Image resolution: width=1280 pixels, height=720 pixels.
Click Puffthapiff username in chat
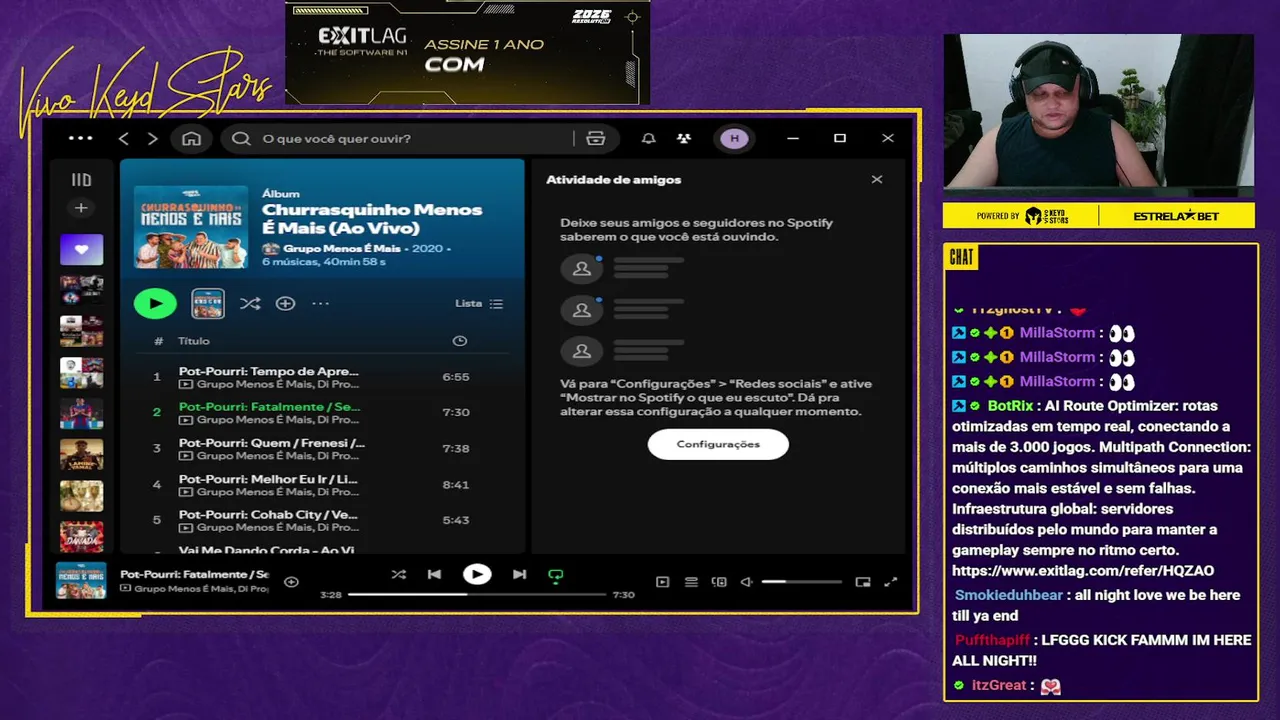coord(992,640)
